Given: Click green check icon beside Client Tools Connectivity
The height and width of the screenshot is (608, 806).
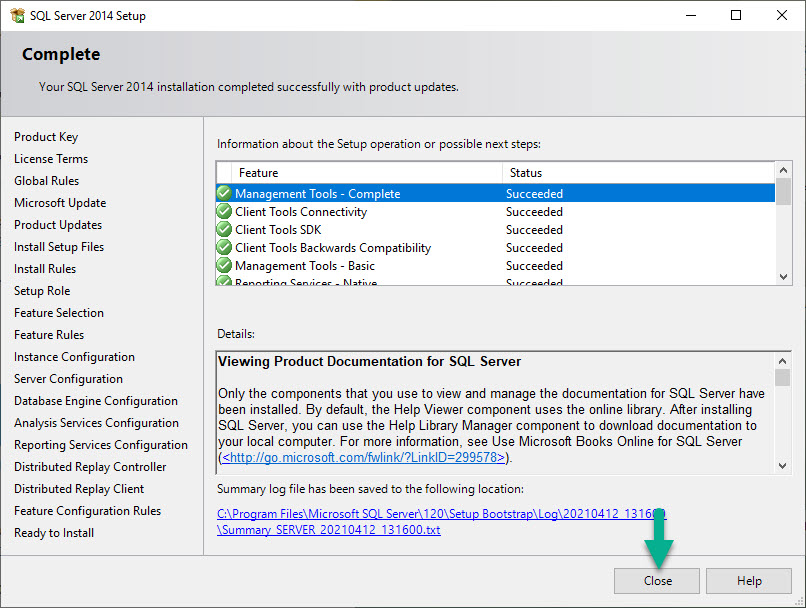Looking at the screenshot, I should tap(224, 211).
